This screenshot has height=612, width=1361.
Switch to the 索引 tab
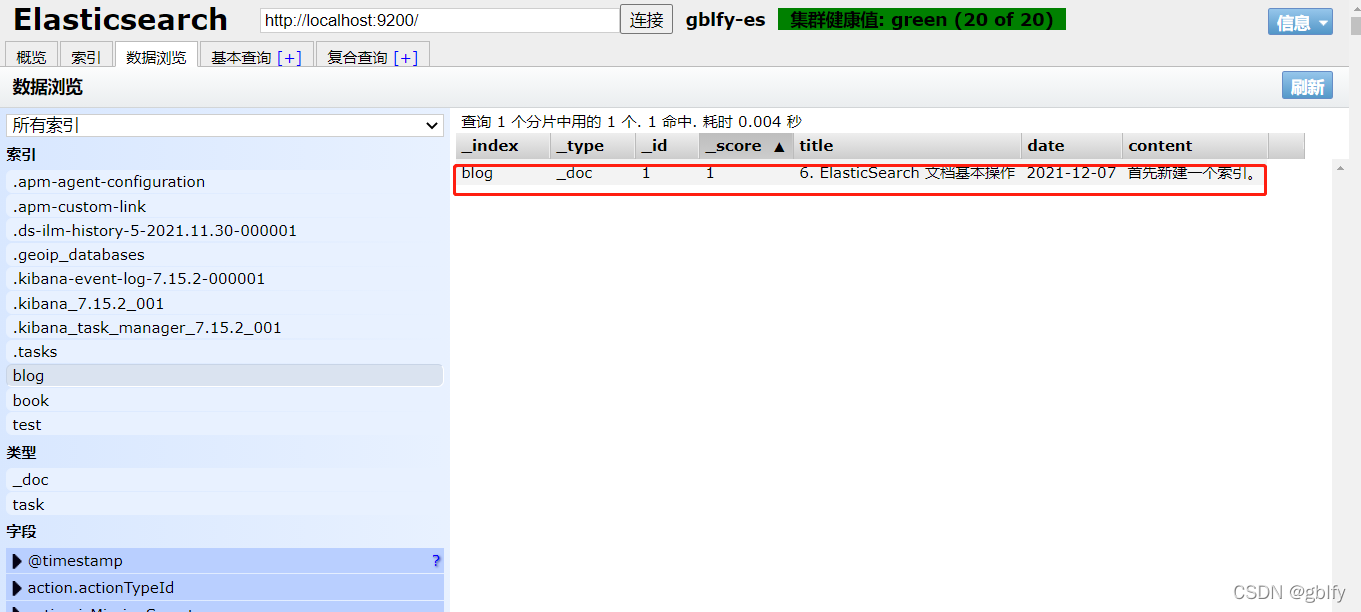(x=86, y=57)
